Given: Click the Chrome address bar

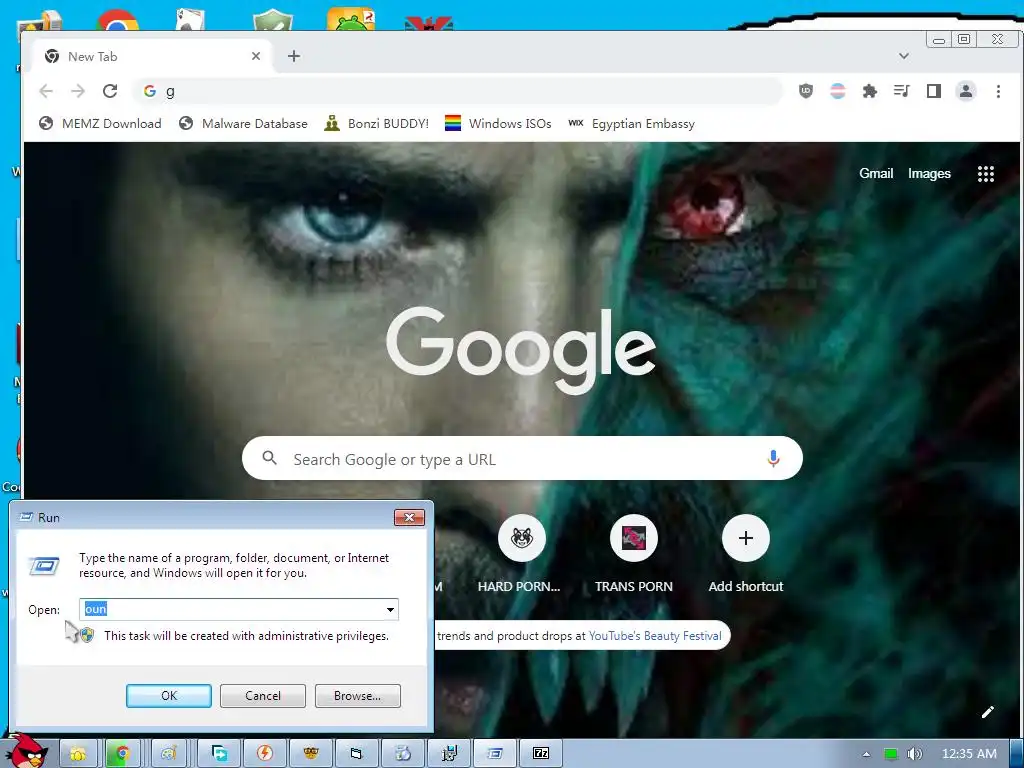Looking at the screenshot, I should pyautogui.click(x=457, y=91).
